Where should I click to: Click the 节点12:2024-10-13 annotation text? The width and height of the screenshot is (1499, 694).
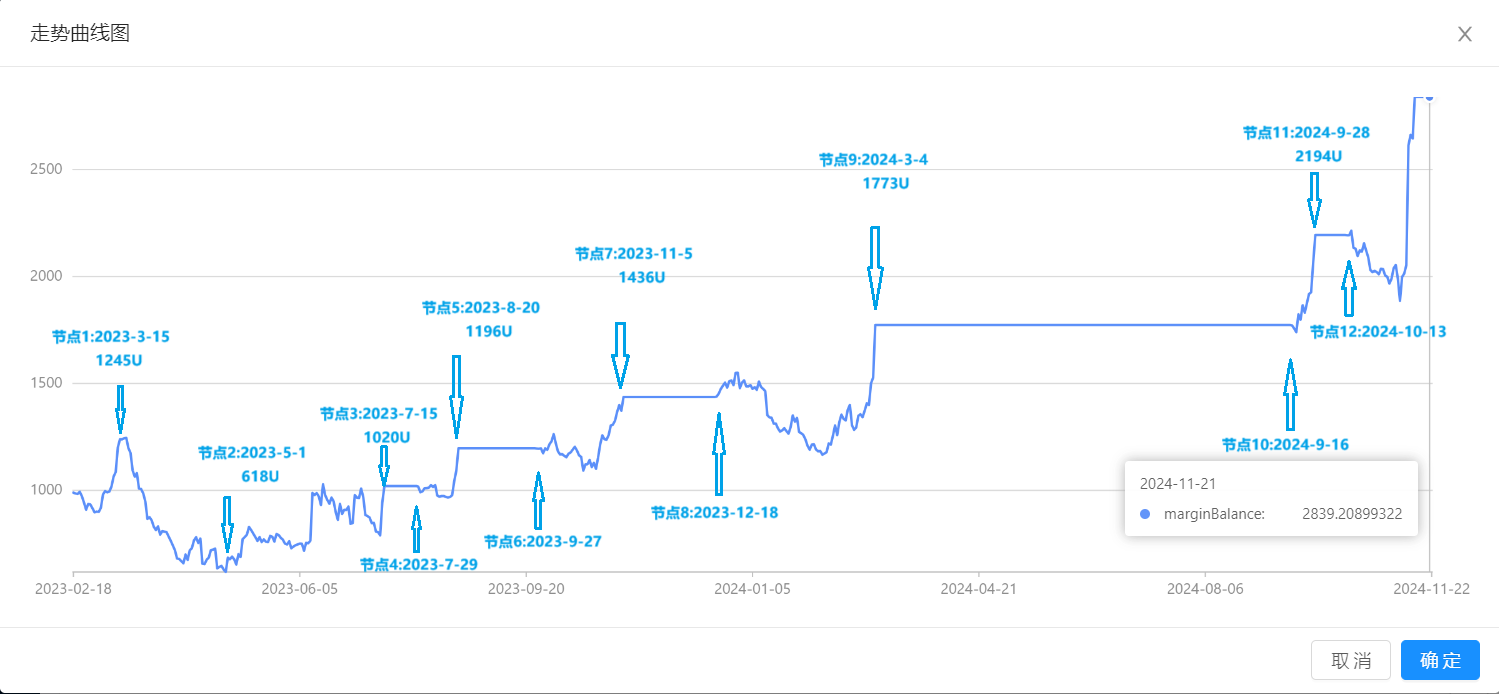[x=1378, y=331]
